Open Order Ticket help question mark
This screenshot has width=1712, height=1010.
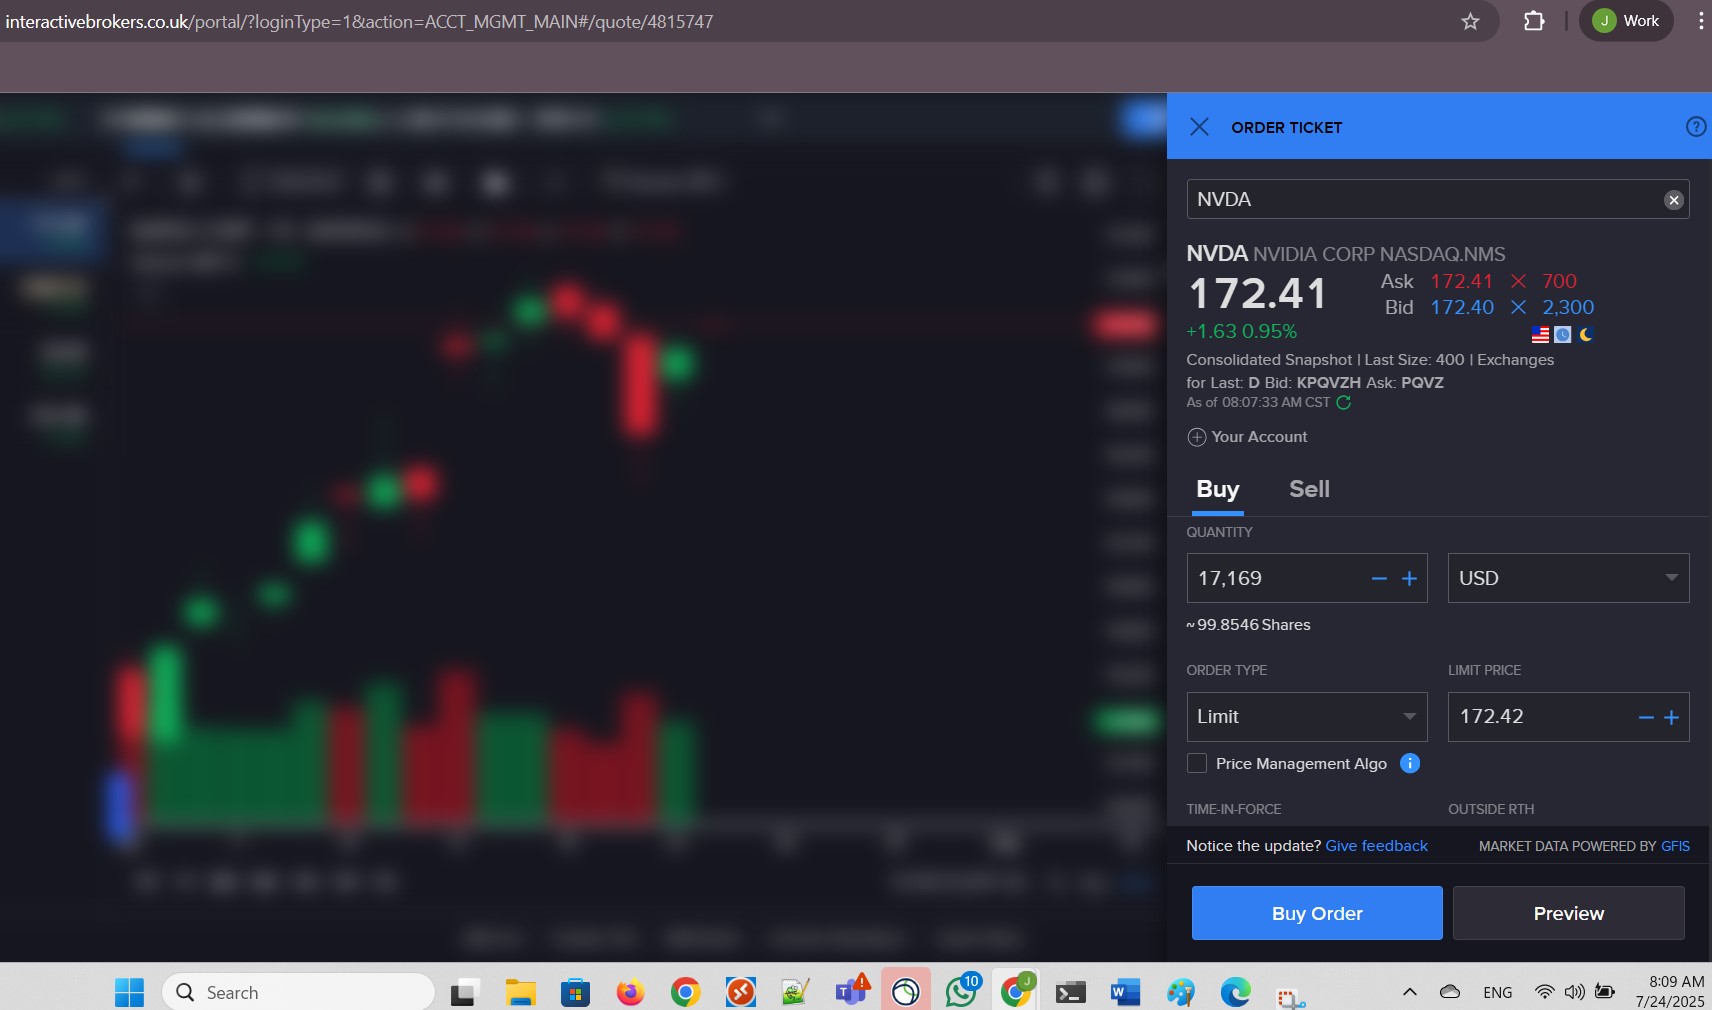1695,127
